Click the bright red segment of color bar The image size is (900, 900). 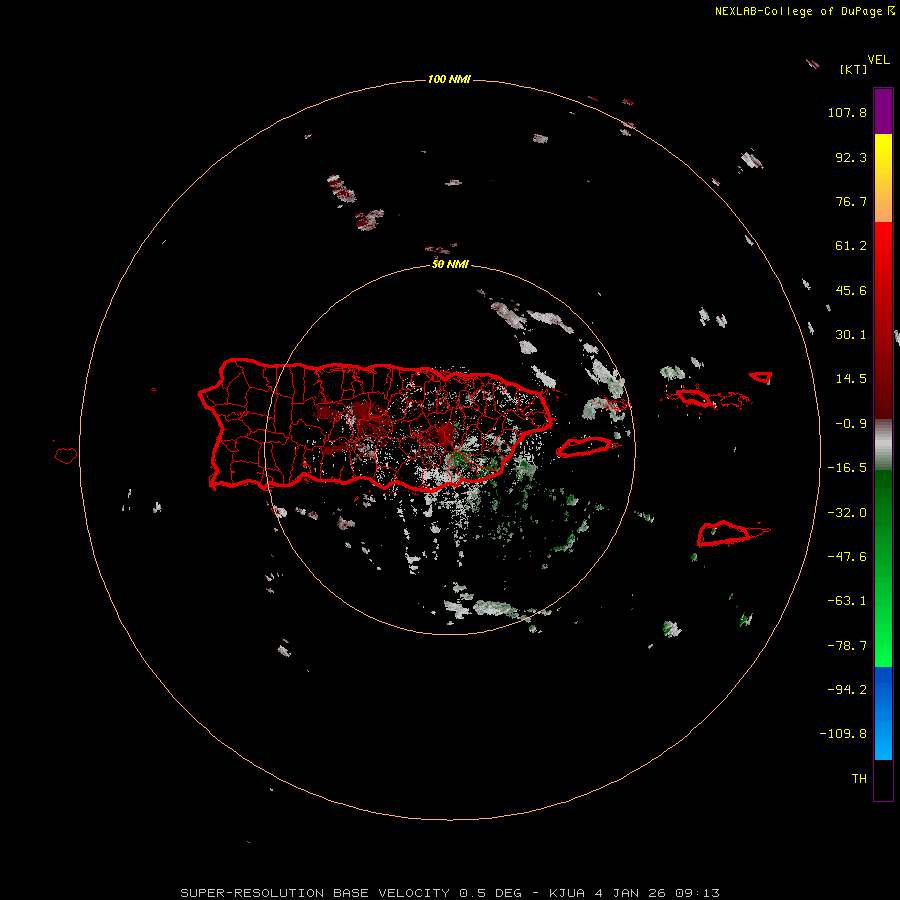tap(883, 253)
